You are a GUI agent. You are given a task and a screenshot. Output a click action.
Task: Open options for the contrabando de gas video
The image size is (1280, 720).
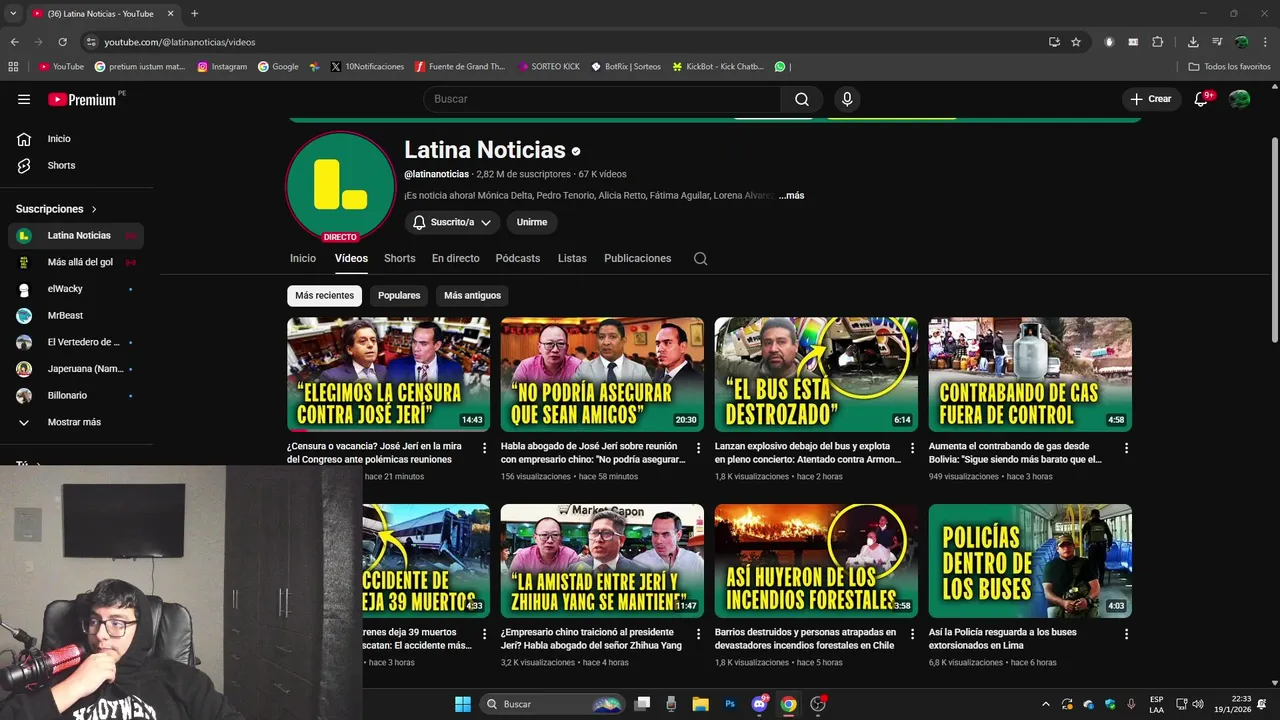click(x=1126, y=448)
